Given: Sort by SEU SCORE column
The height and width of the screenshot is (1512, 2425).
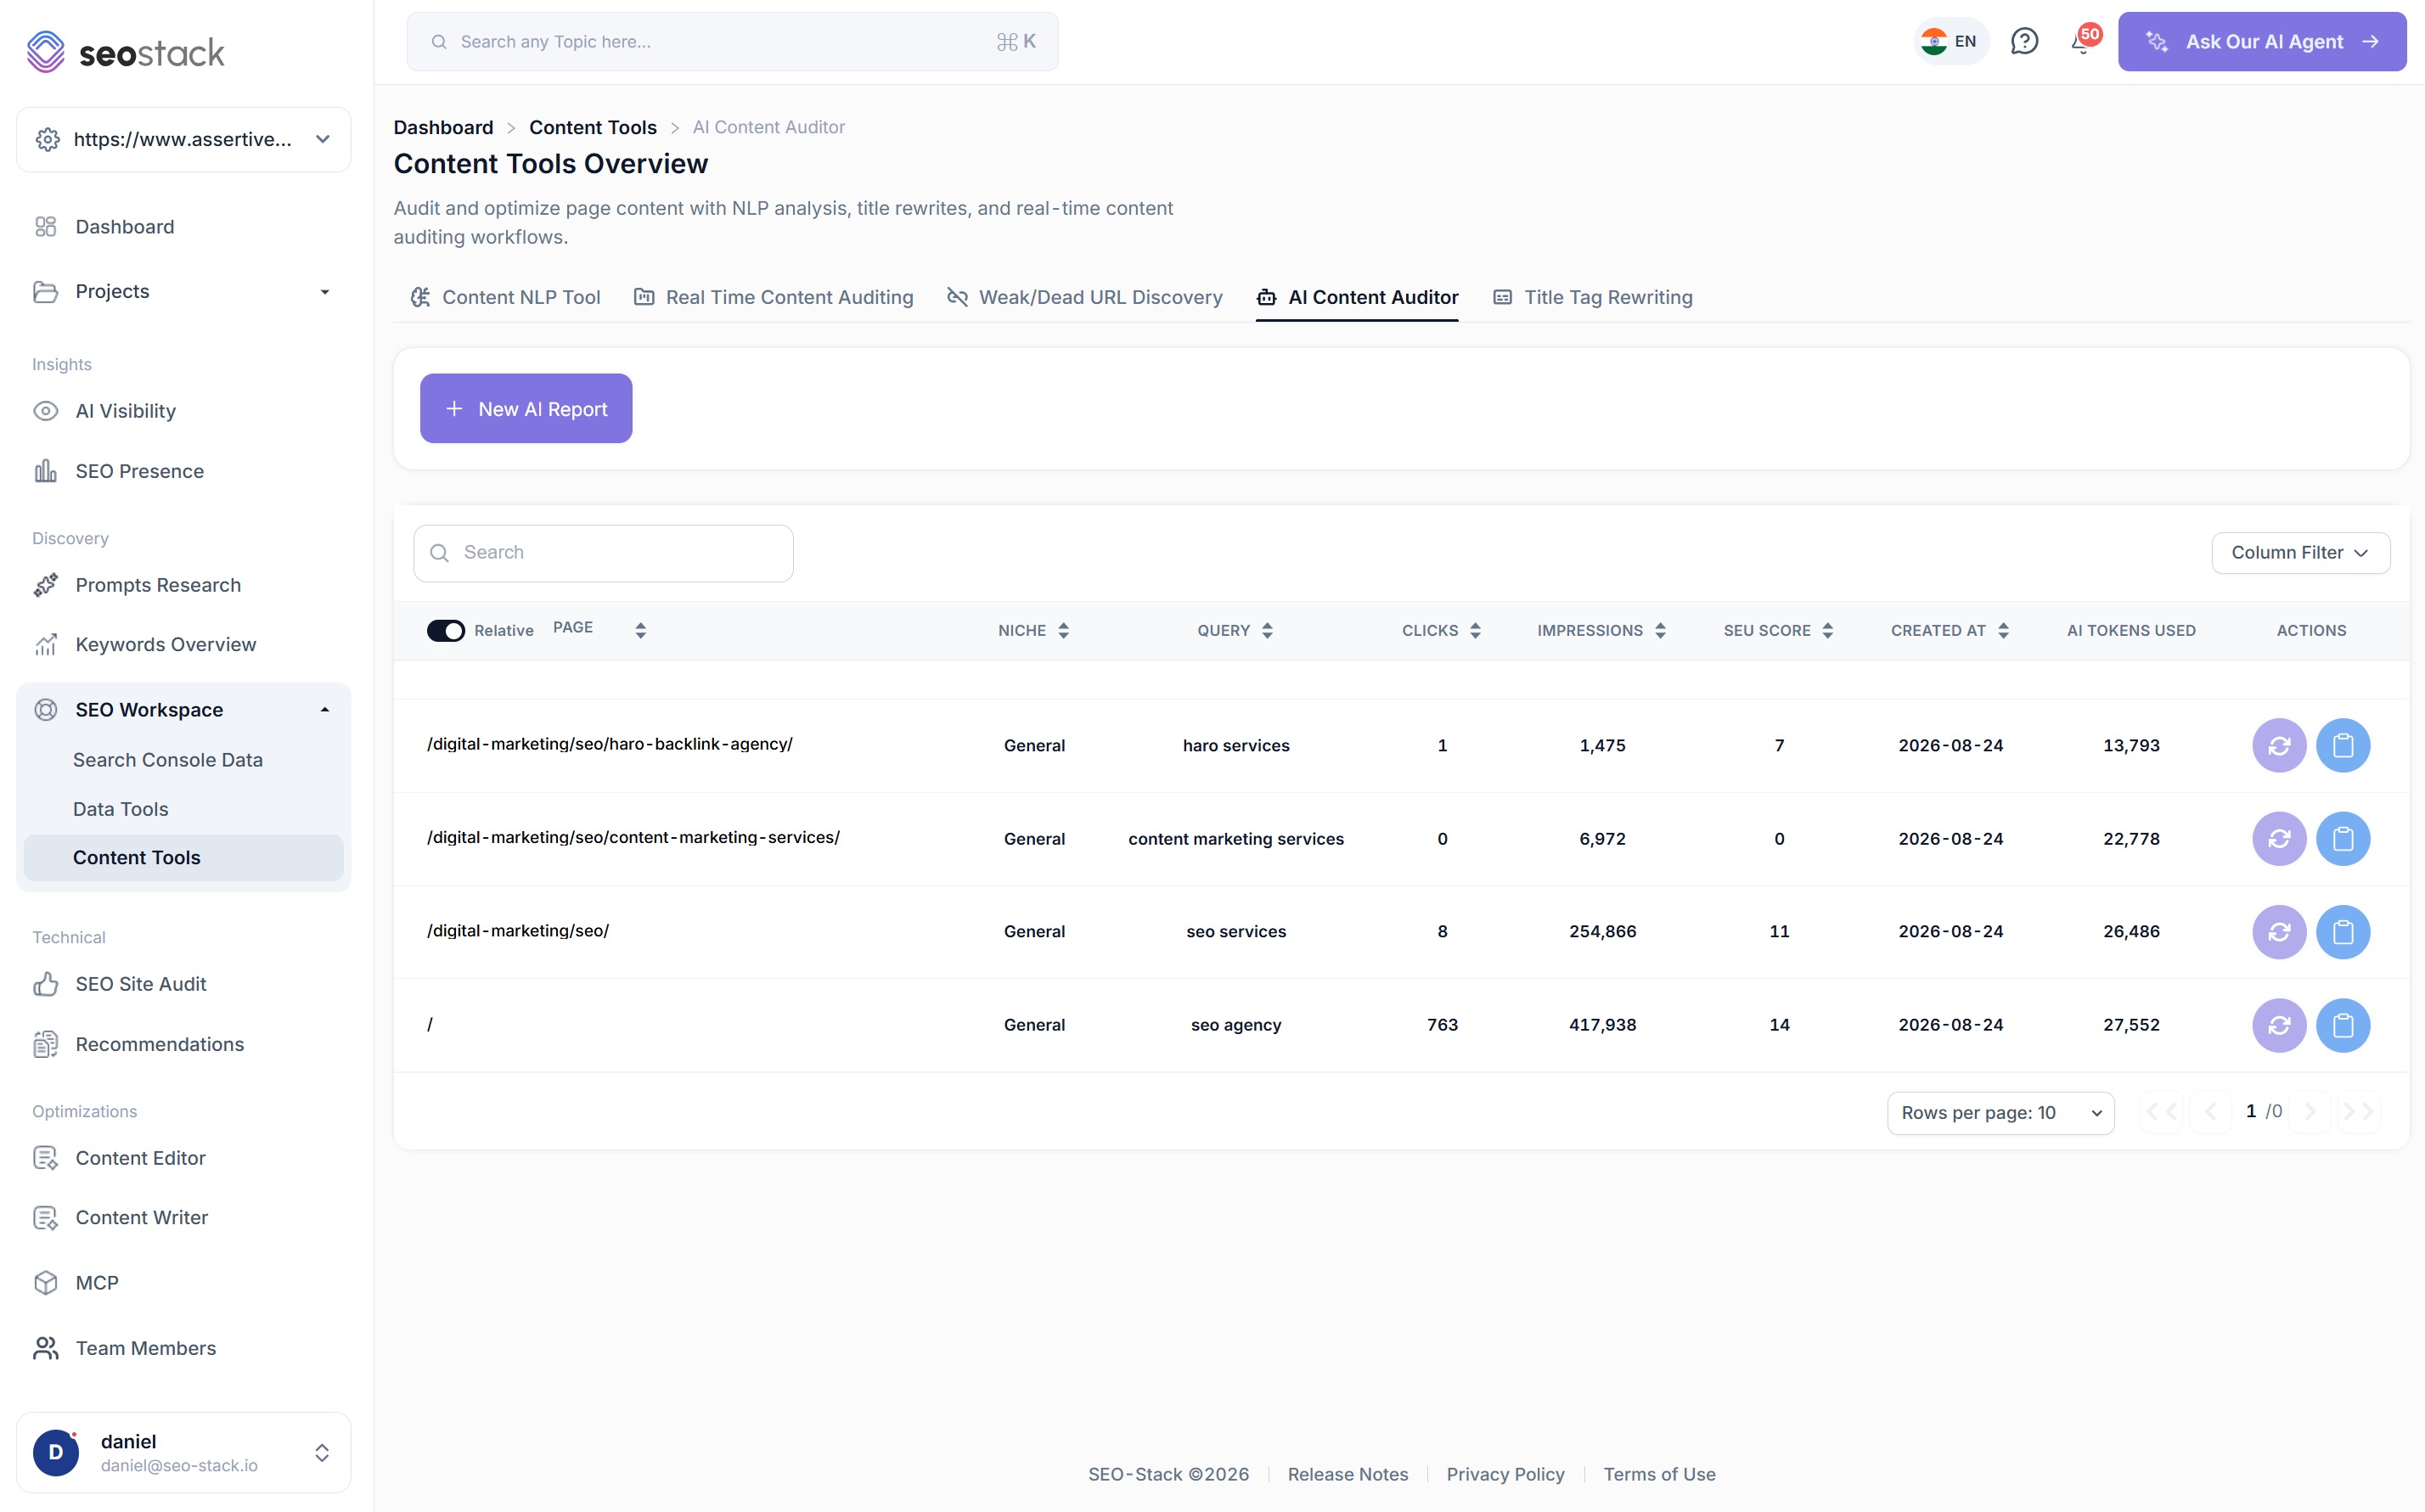Looking at the screenshot, I should click(x=1827, y=630).
